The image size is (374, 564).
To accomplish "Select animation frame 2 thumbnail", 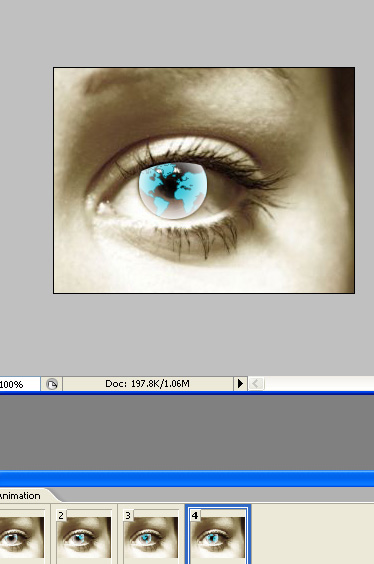I will (84, 537).
